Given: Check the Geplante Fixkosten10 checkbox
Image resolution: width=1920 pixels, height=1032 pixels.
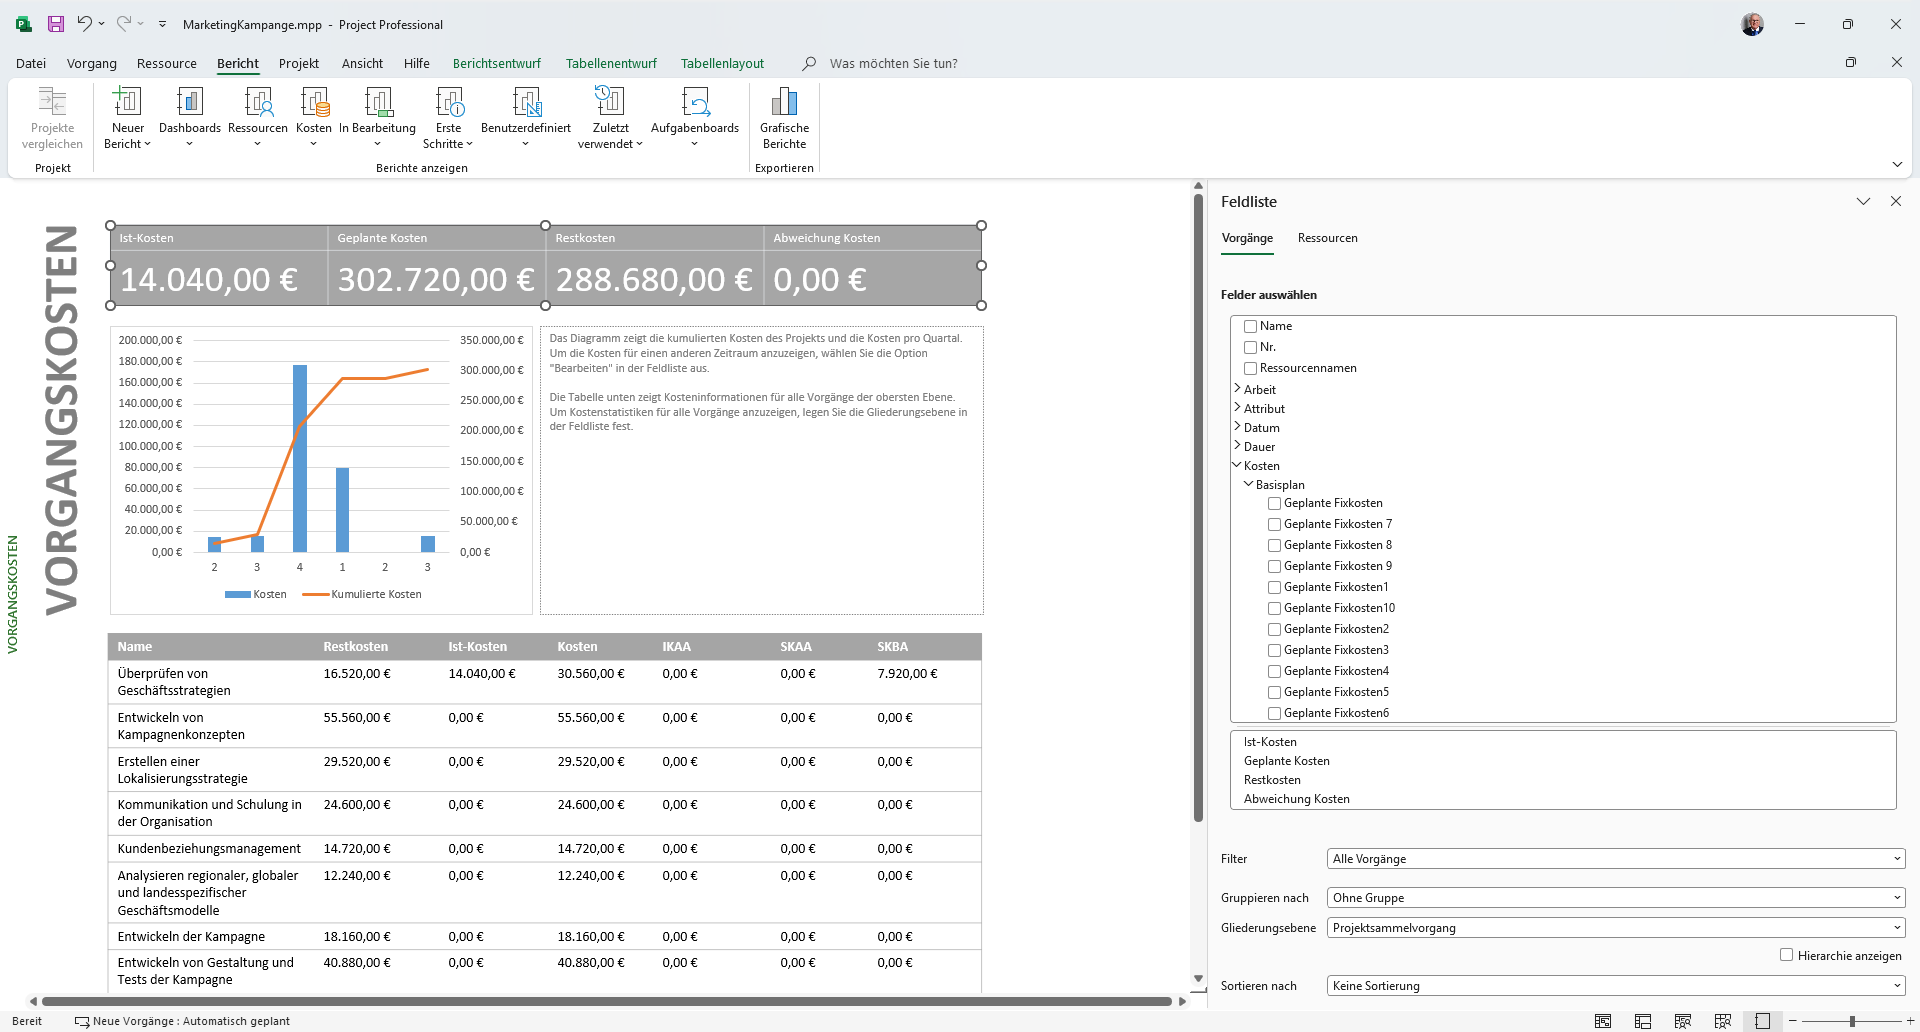Looking at the screenshot, I should (1274, 608).
